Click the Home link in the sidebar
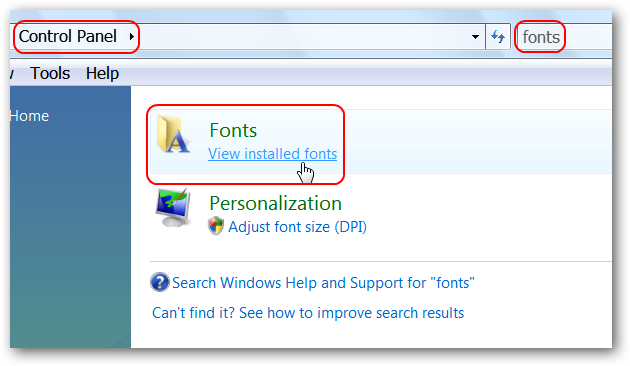630x366 pixels. [x=29, y=116]
